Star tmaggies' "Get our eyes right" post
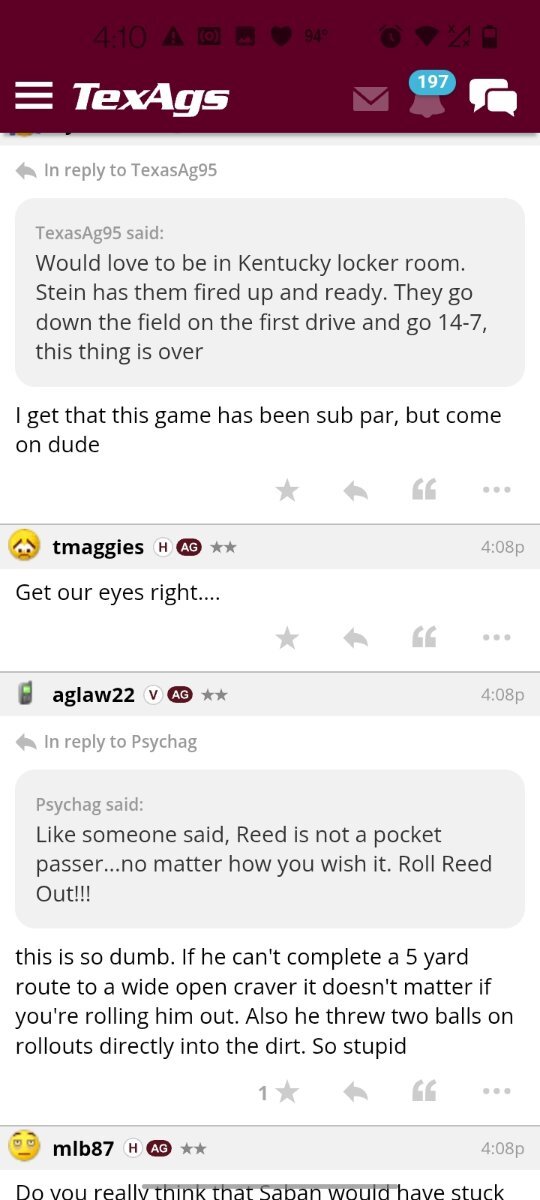The height and width of the screenshot is (1200, 540). click(x=287, y=637)
